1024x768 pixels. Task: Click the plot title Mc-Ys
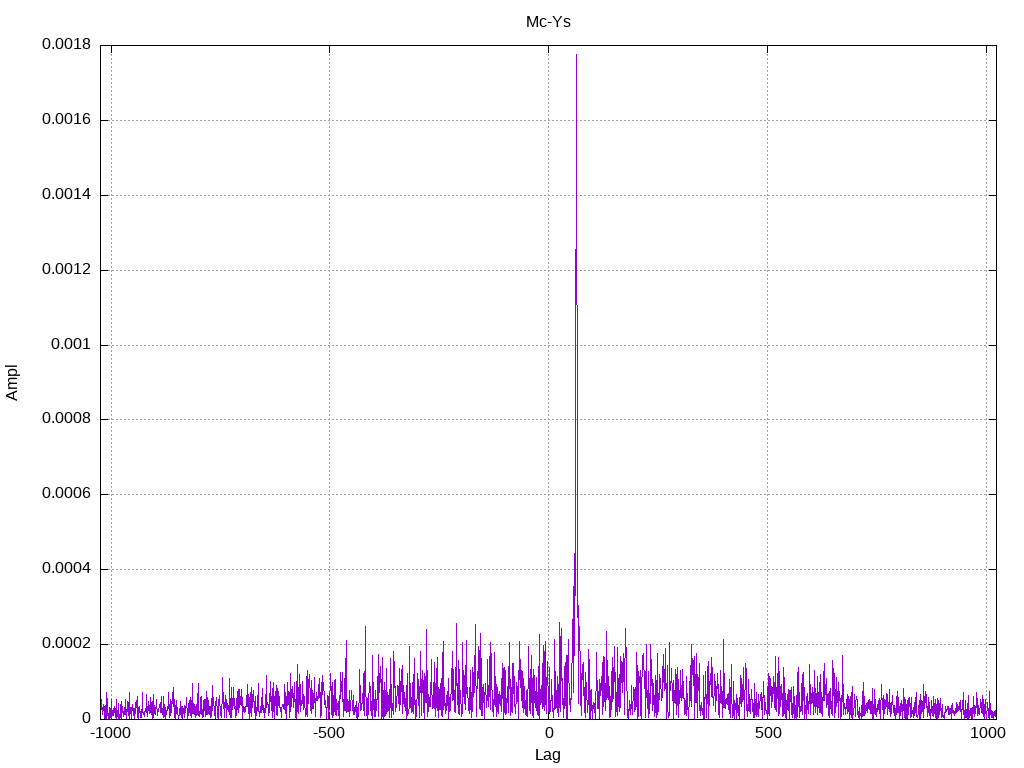coord(548,21)
